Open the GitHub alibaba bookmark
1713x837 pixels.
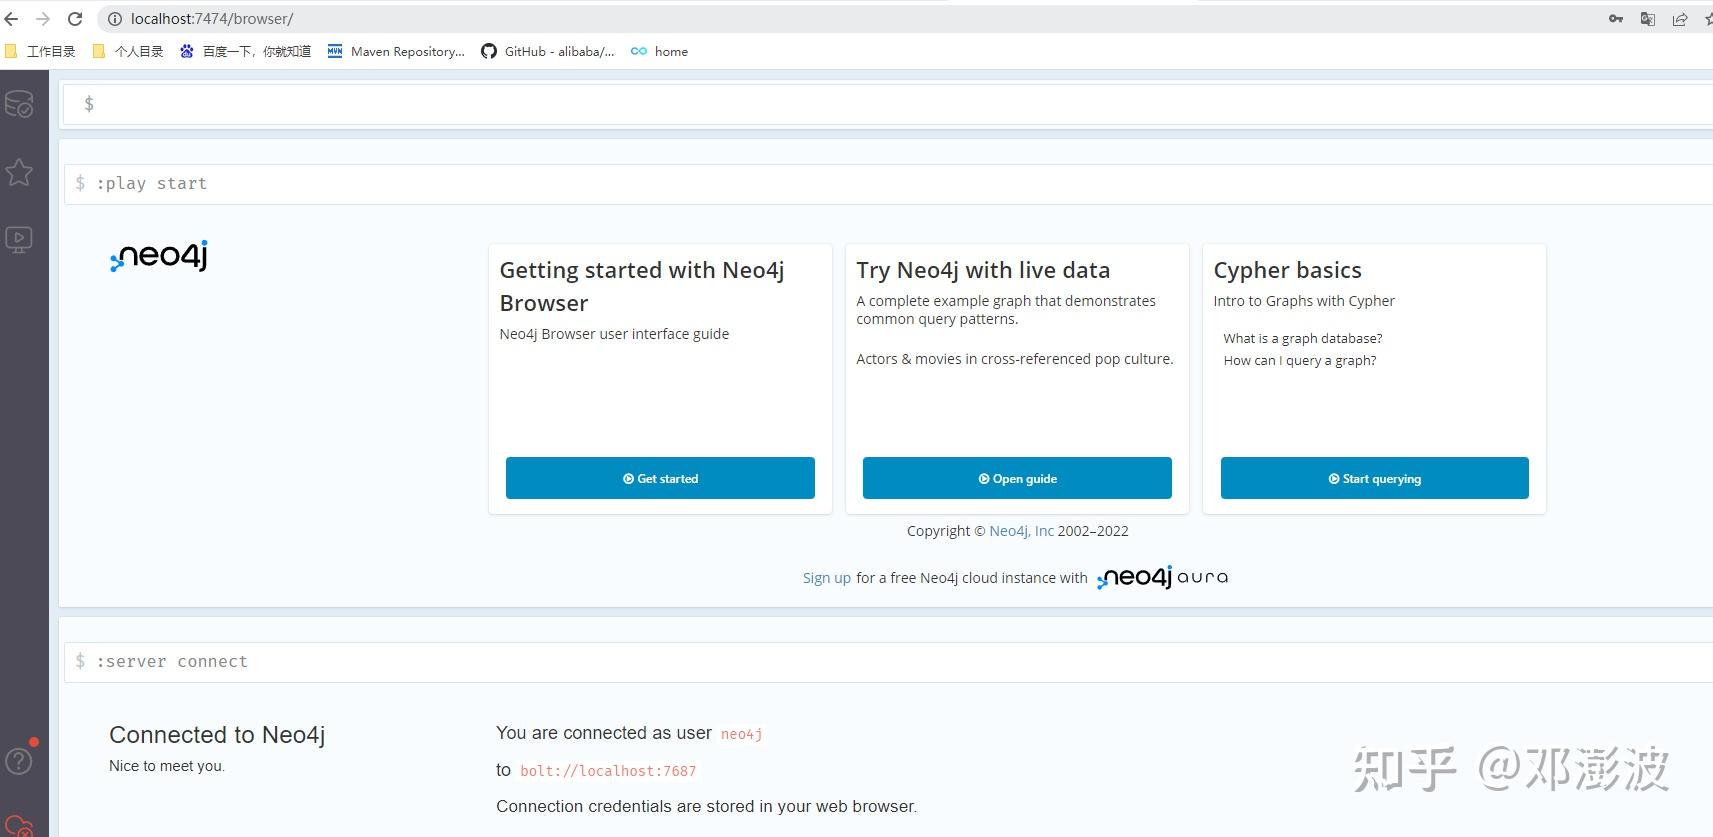tap(548, 51)
